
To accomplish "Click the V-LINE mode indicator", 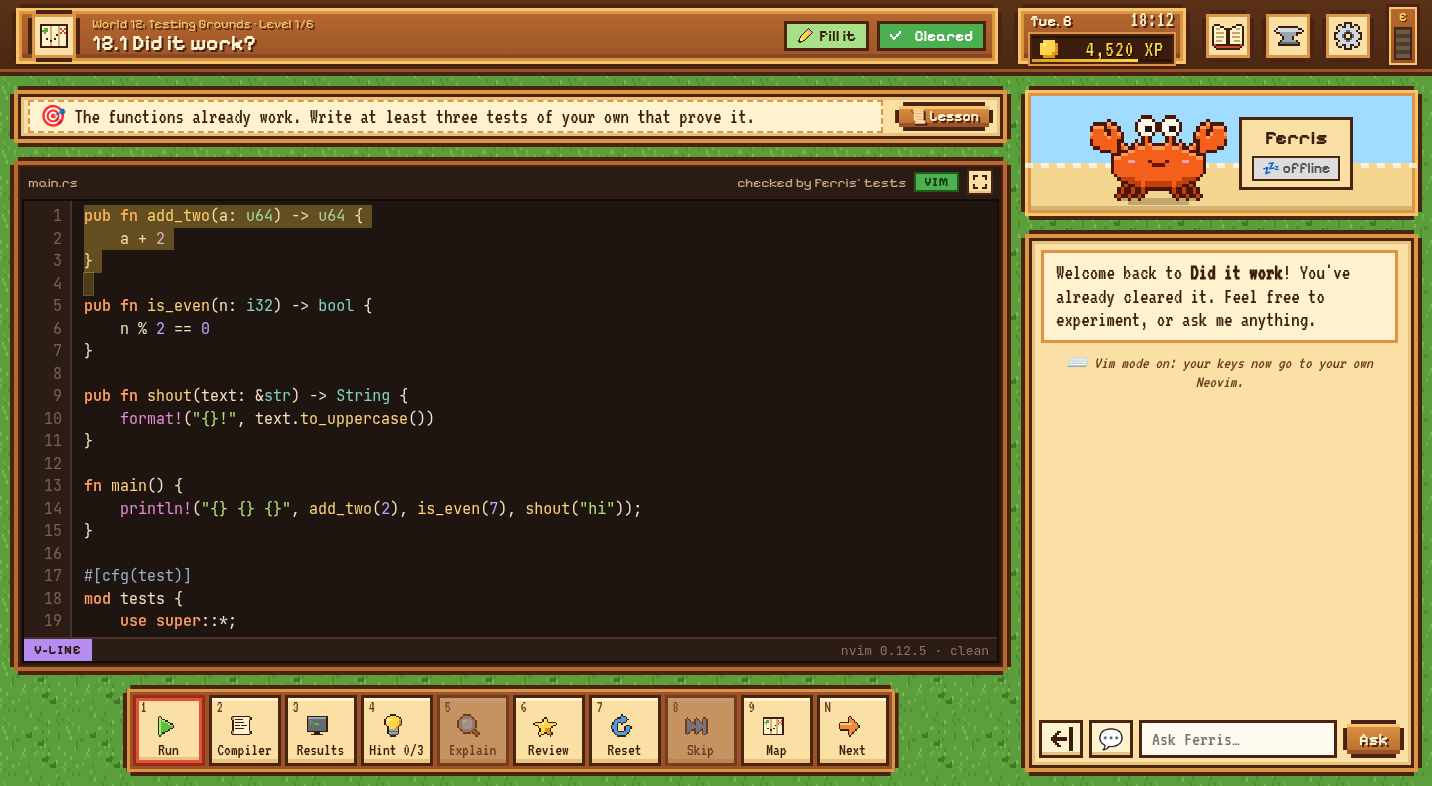I will click(x=58, y=650).
